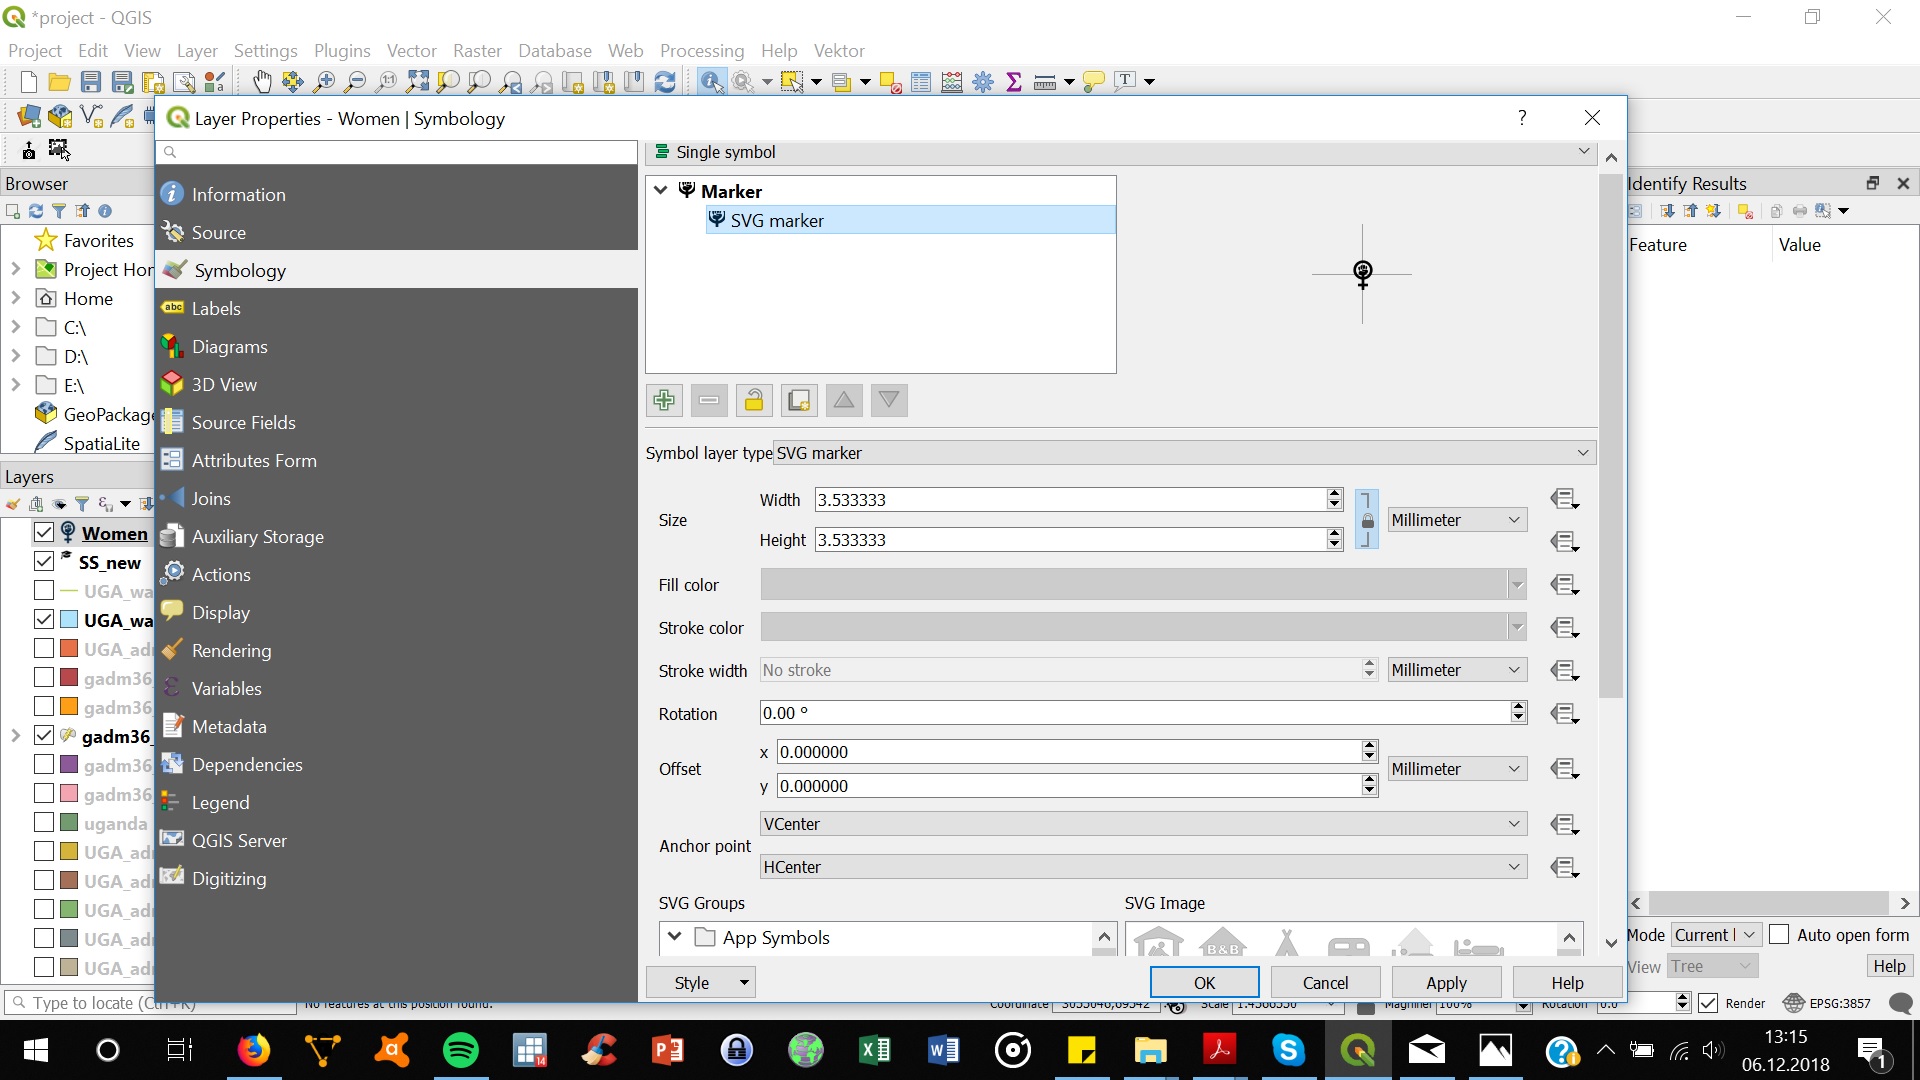Viewport: 1920px width, 1080px height.
Task: Save the project with floppy icon
Action: point(91,82)
